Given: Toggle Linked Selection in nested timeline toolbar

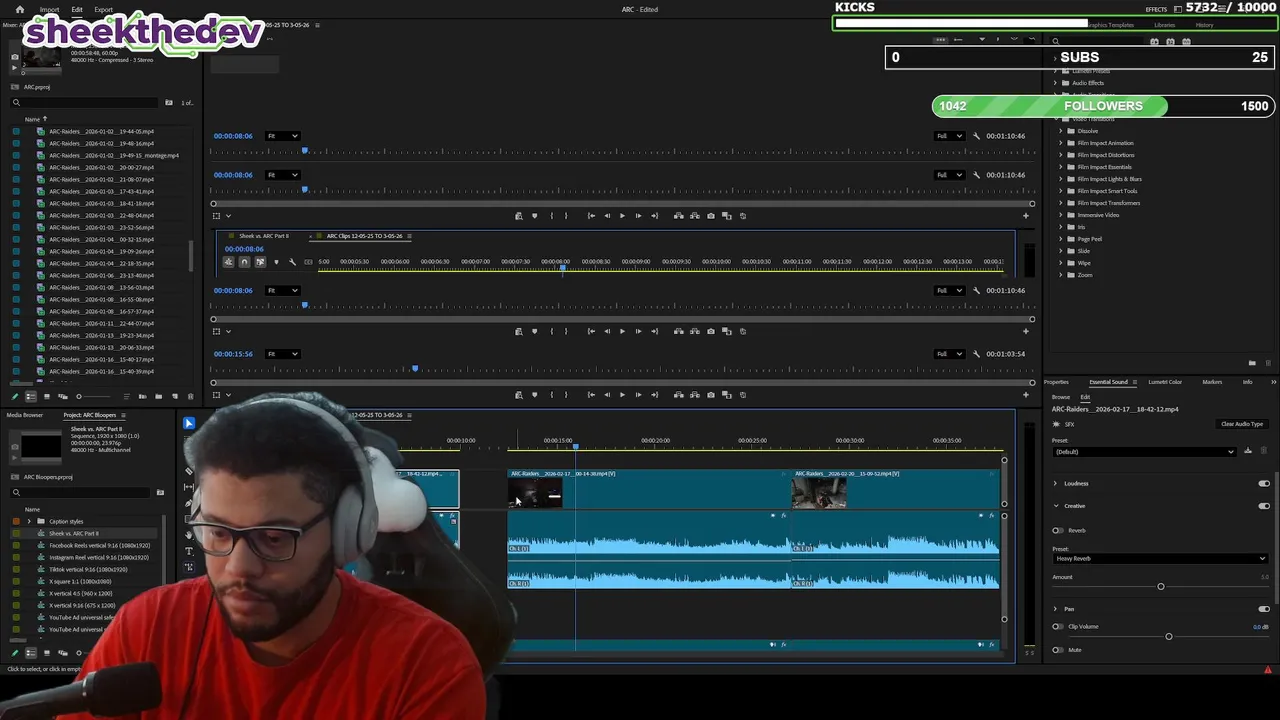Looking at the screenshot, I should (x=260, y=262).
